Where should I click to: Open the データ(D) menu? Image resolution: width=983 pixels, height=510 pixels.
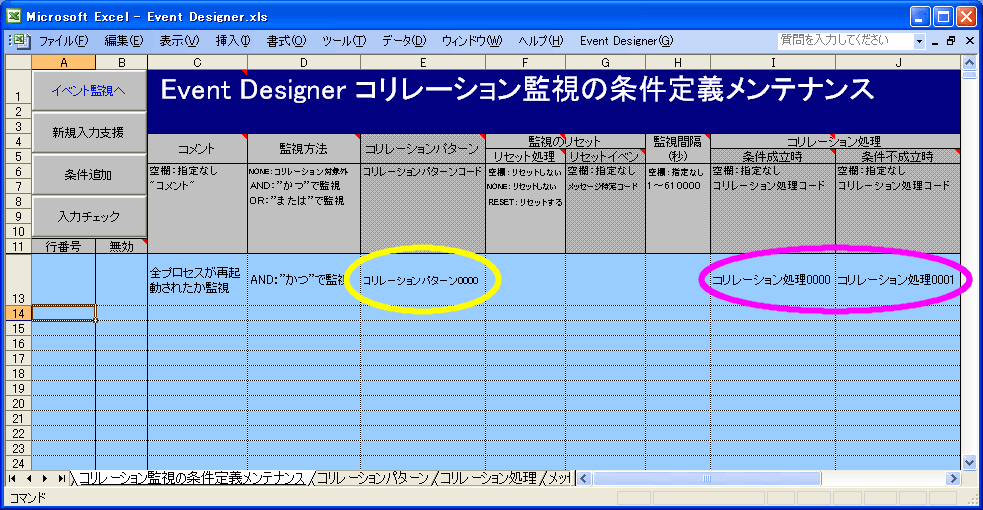(404, 41)
